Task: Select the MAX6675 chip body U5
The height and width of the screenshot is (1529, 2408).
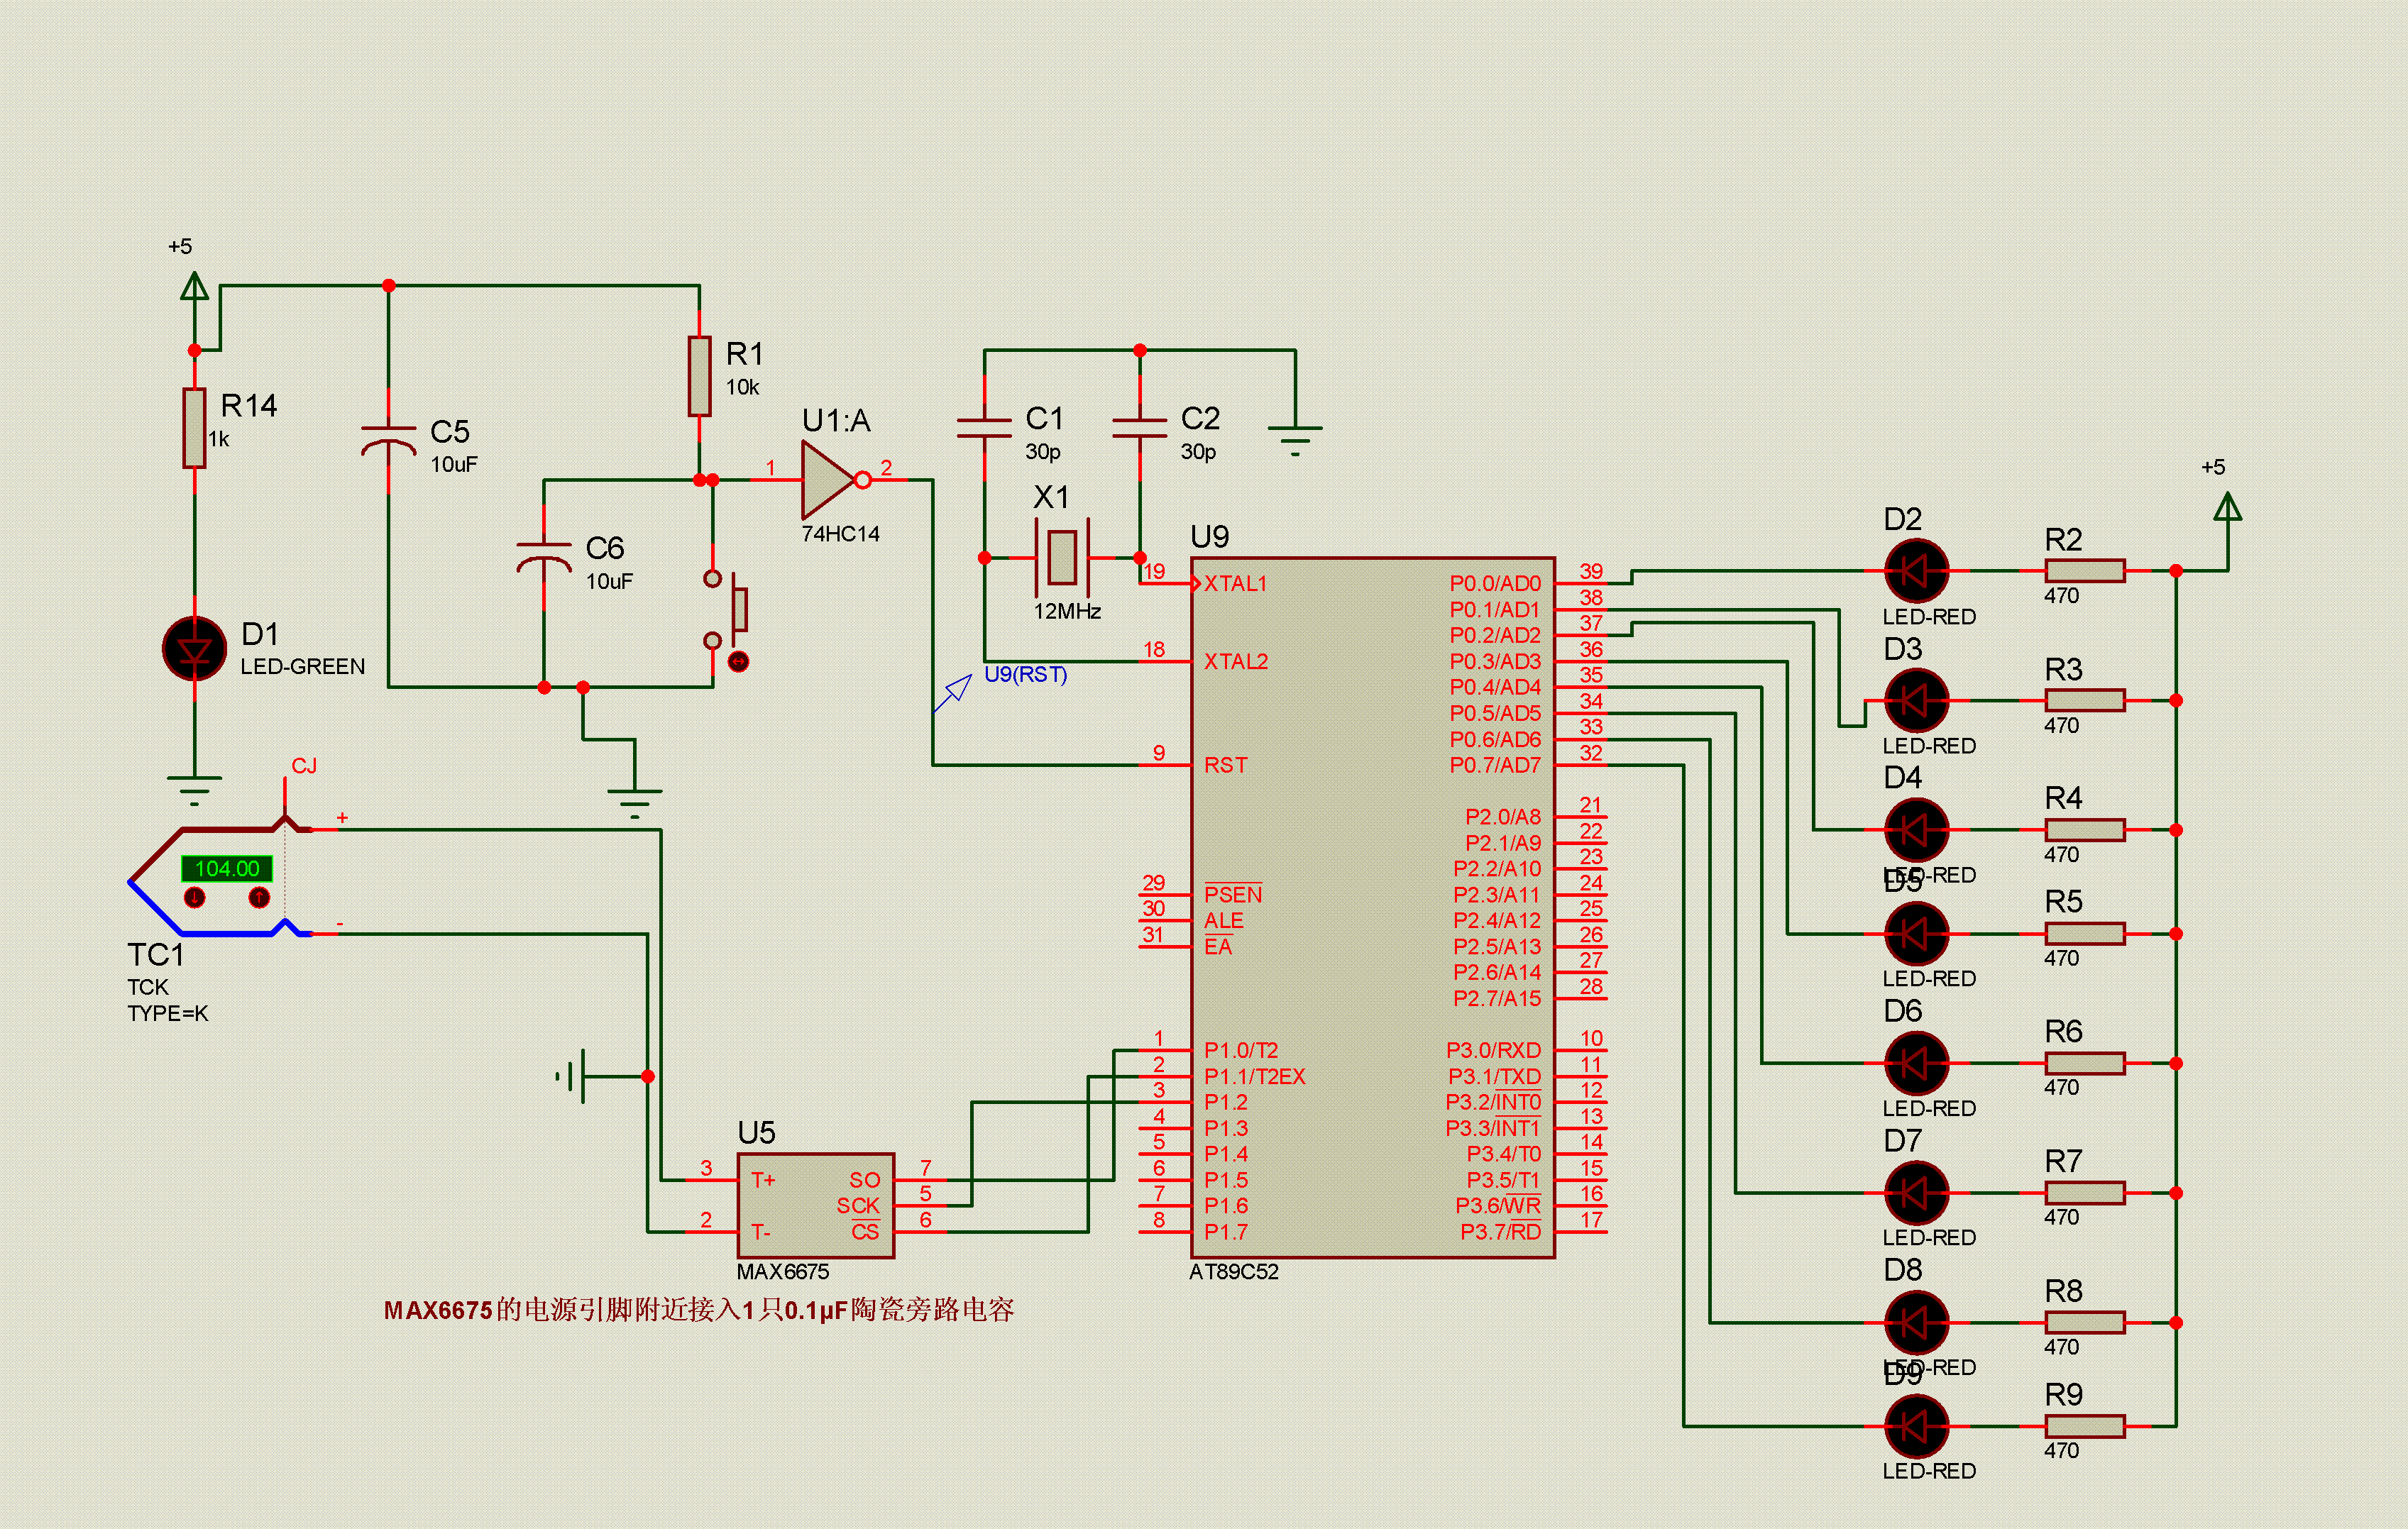Action: coord(816,1206)
